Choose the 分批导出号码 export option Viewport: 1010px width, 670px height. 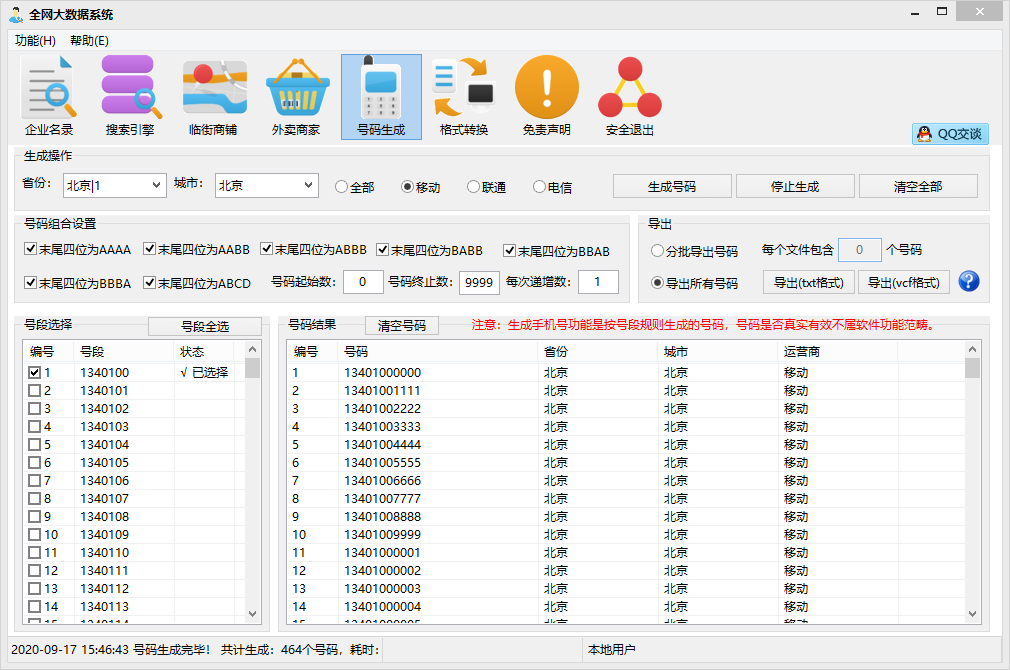pyautogui.click(x=657, y=251)
